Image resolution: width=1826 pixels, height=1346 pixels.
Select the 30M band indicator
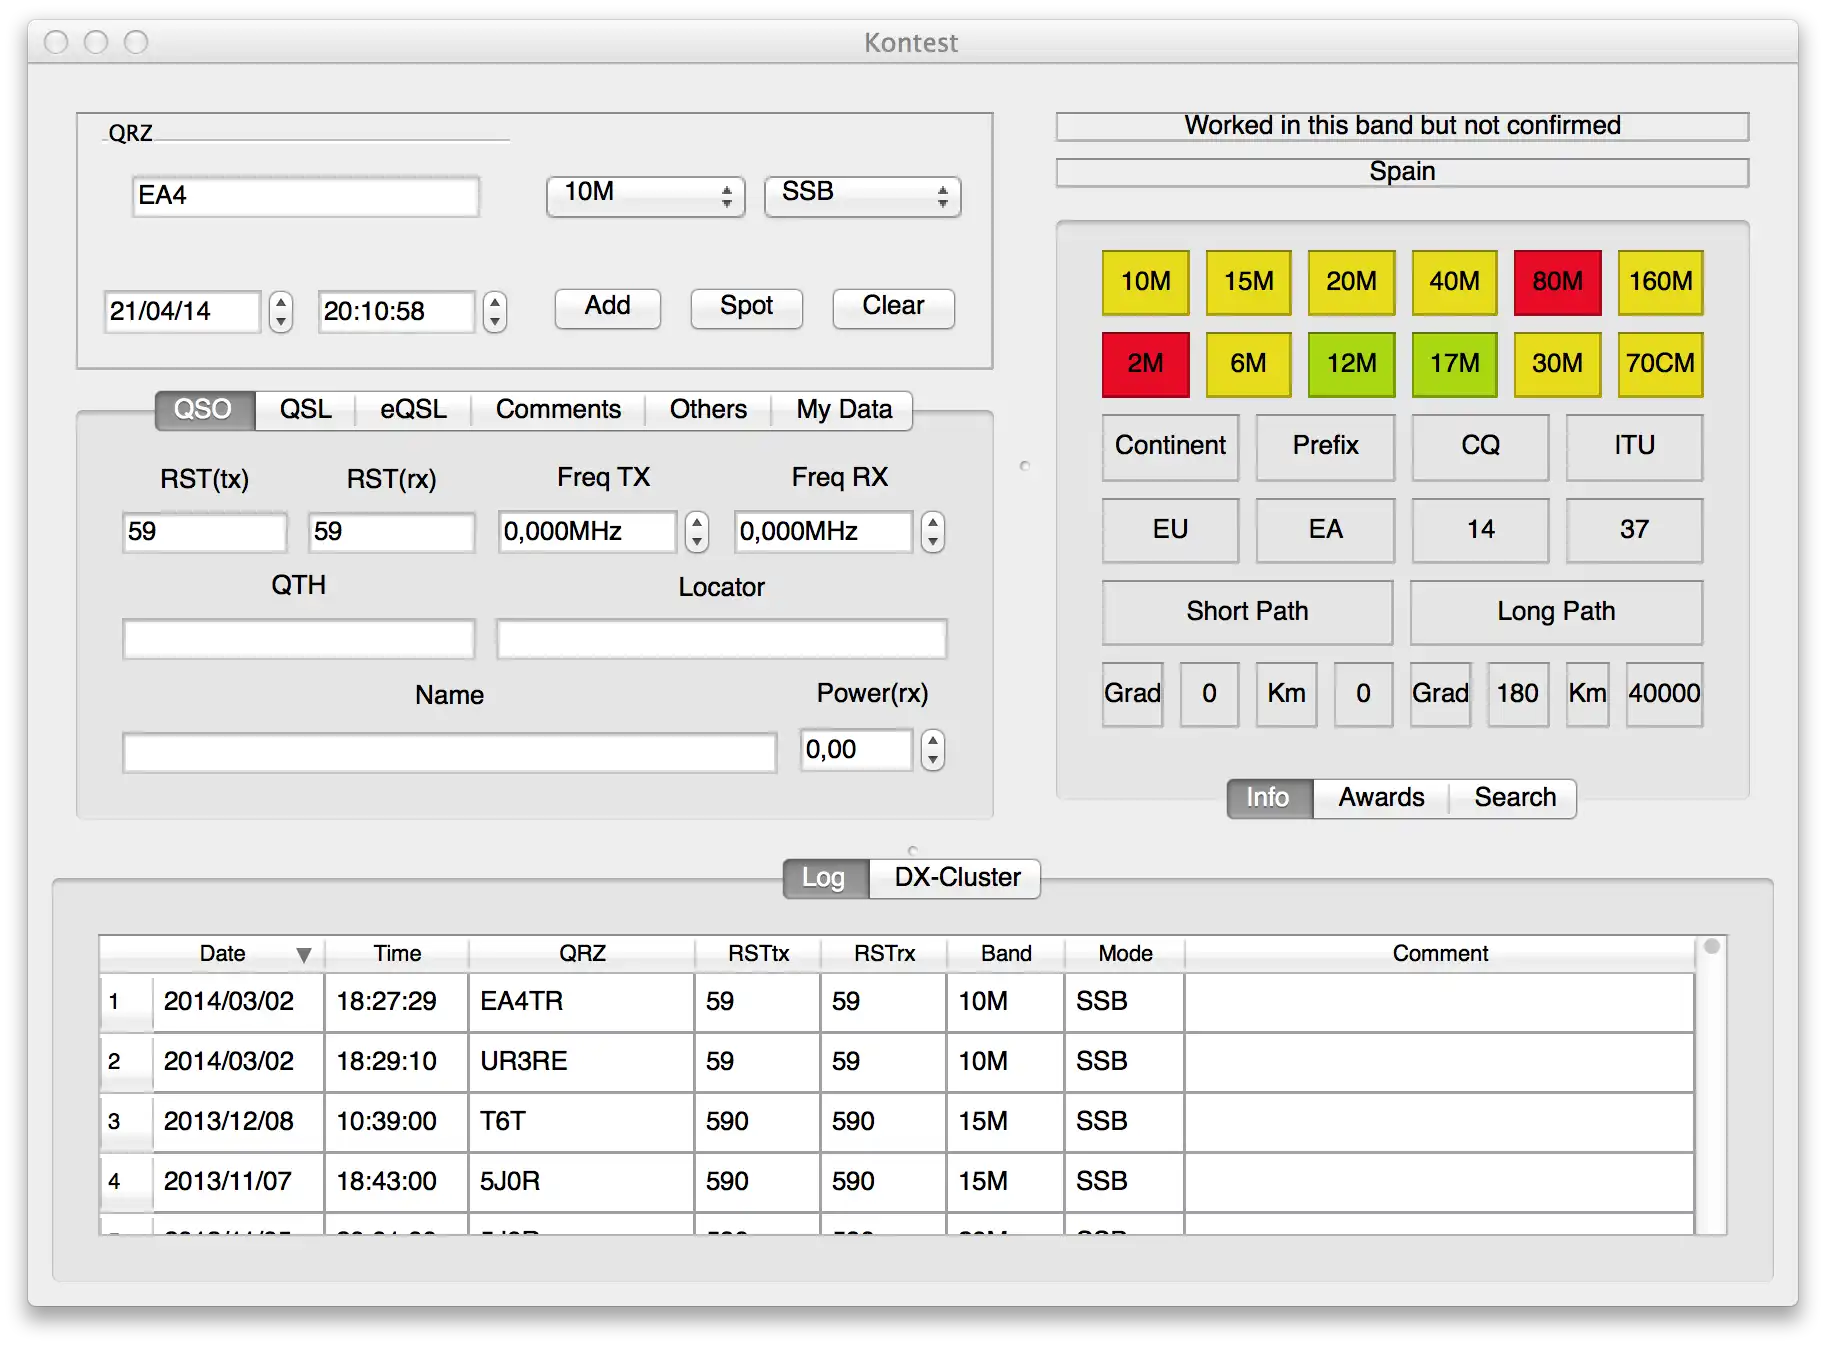[x=1557, y=364]
